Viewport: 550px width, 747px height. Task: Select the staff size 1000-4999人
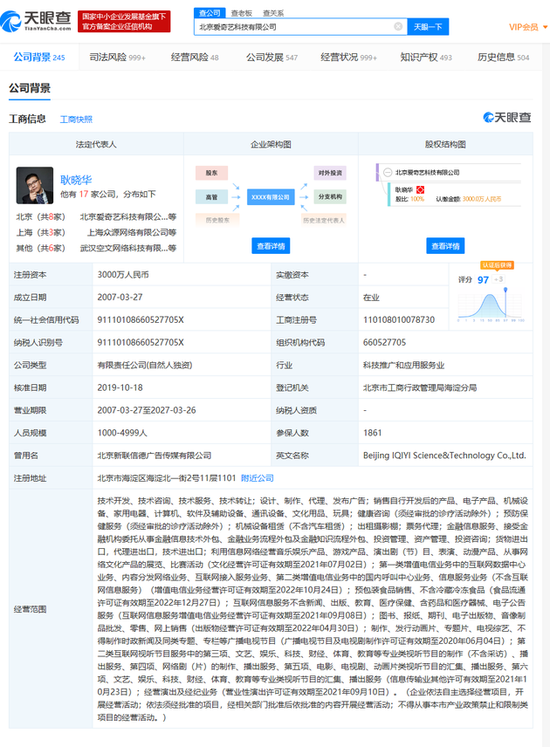(x=122, y=433)
